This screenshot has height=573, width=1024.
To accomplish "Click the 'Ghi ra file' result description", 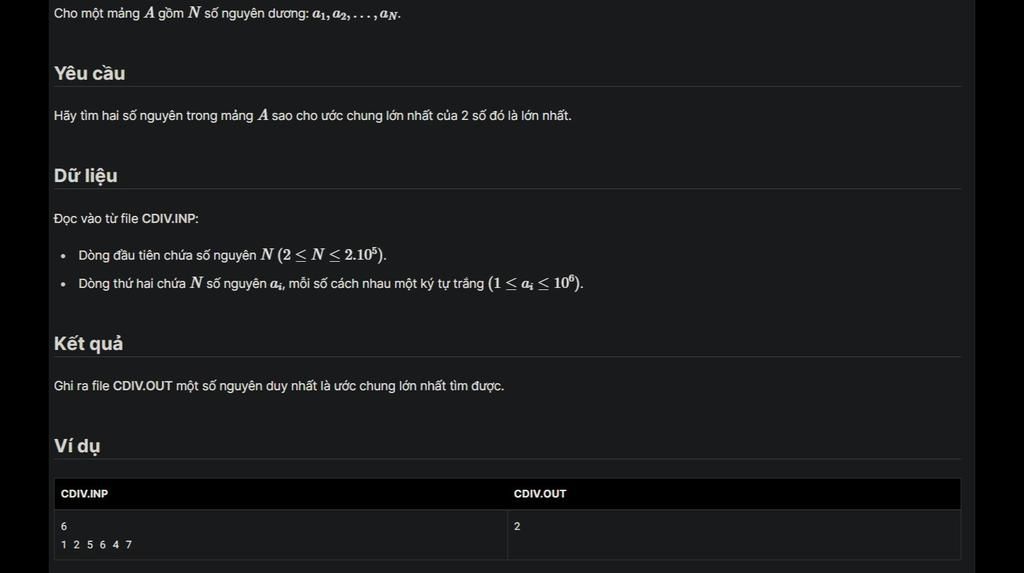I will coord(279,386).
